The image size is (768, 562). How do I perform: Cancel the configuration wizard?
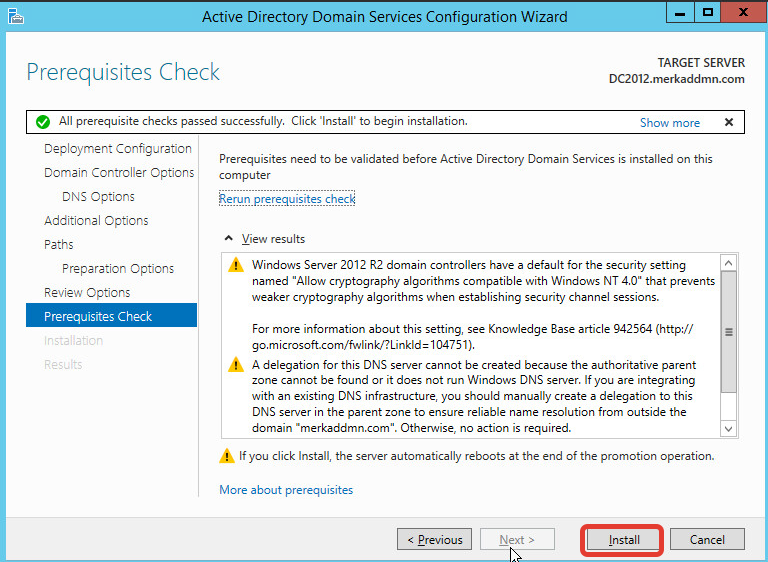707,539
